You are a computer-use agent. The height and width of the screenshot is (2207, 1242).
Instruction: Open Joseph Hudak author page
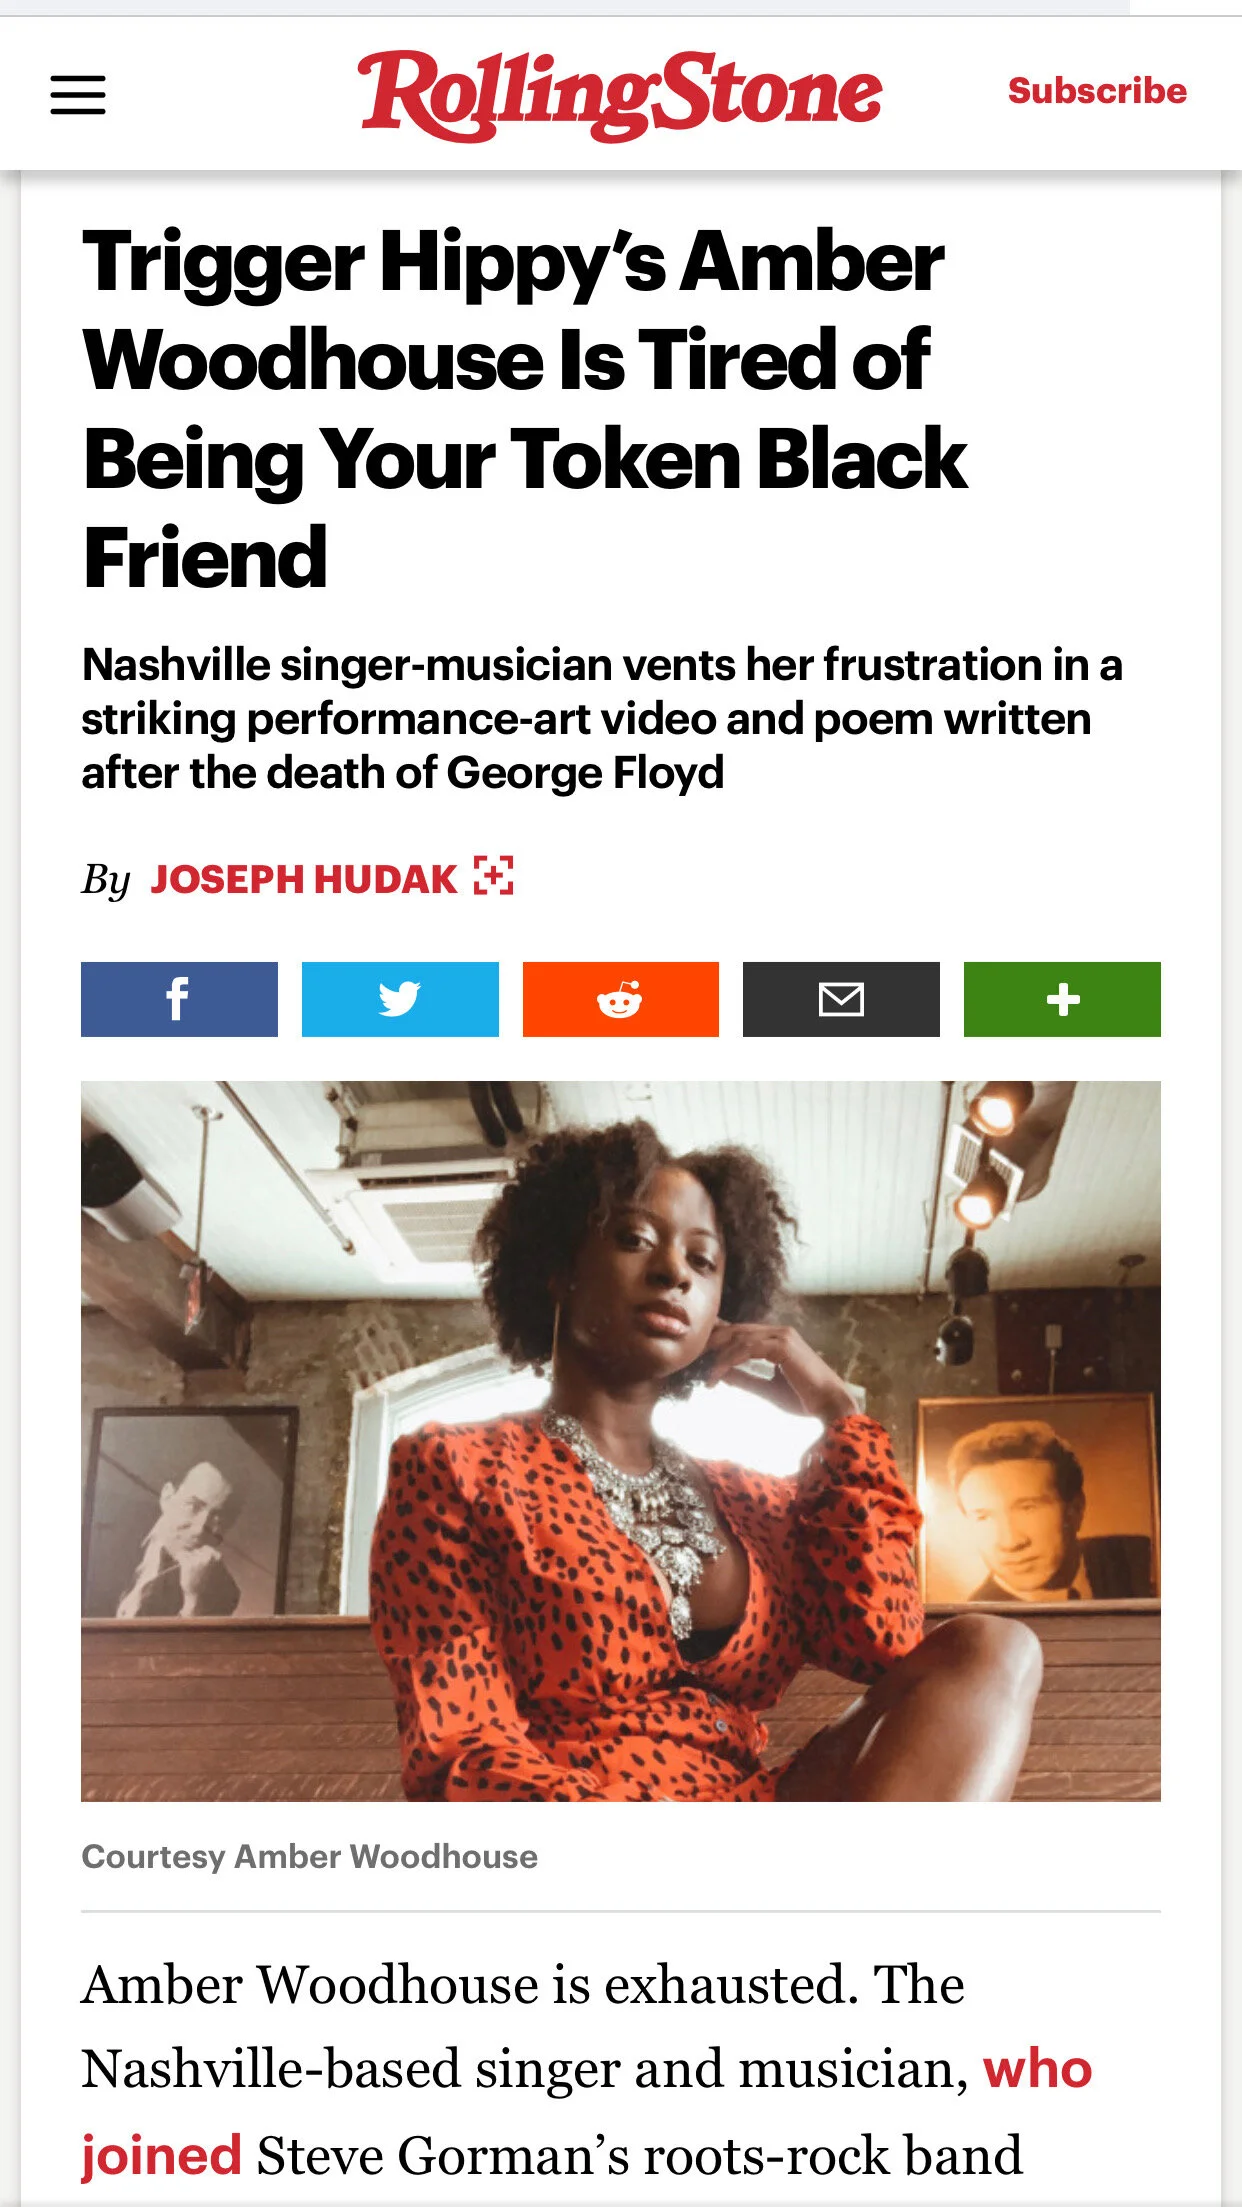coord(304,879)
